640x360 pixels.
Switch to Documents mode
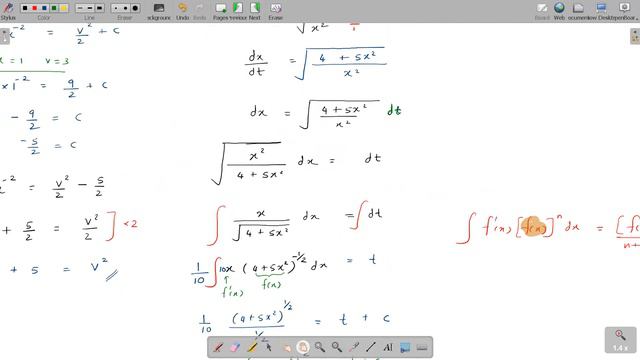point(578,11)
